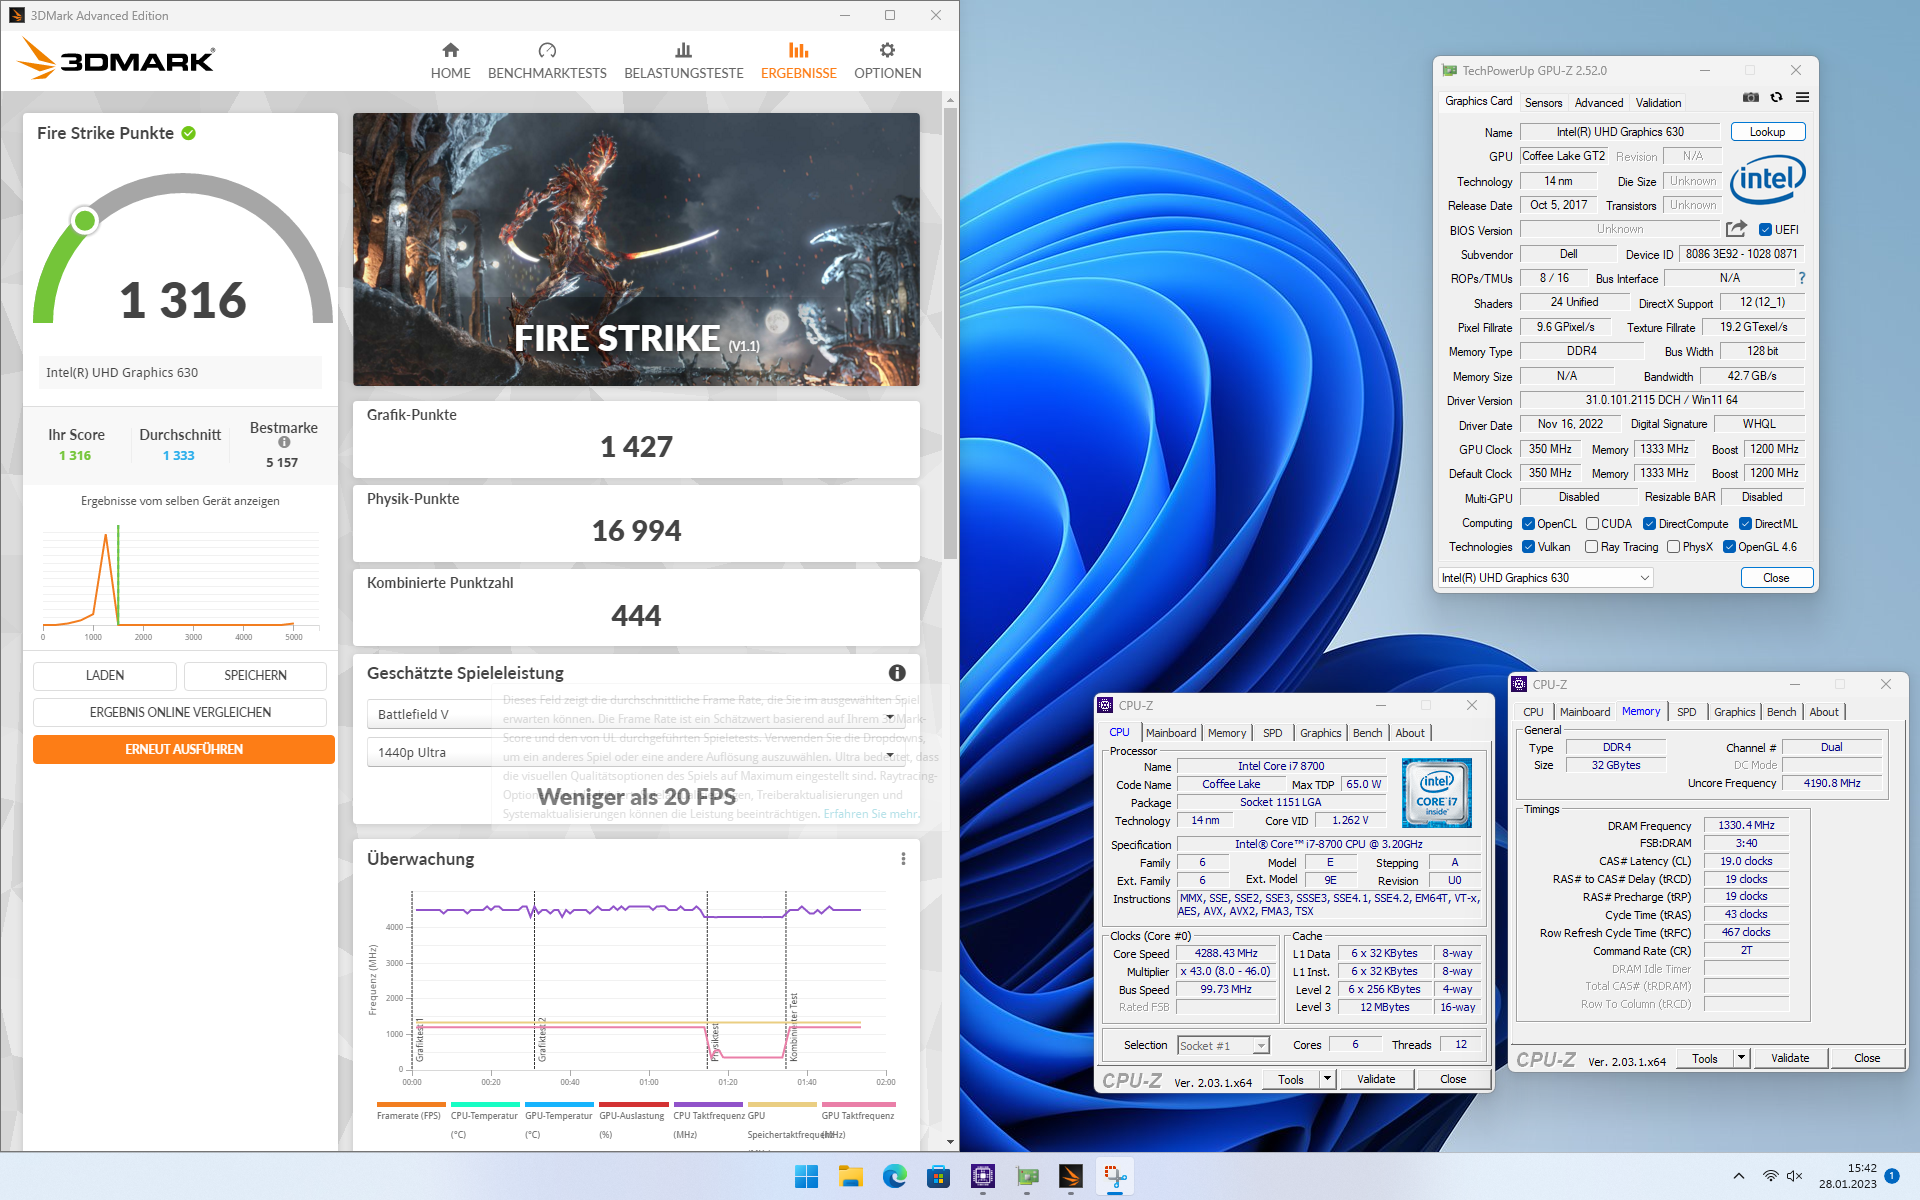This screenshot has height=1200, width=1920.
Task: Open Windows Start menu
Action: tap(806, 1176)
